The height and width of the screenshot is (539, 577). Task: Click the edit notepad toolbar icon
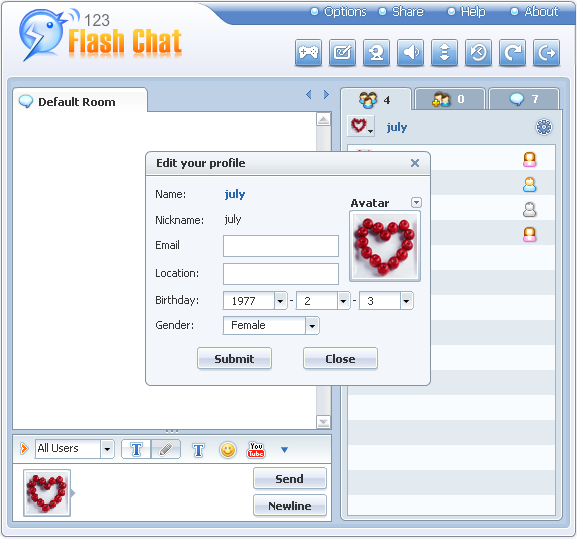coord(342,53)
